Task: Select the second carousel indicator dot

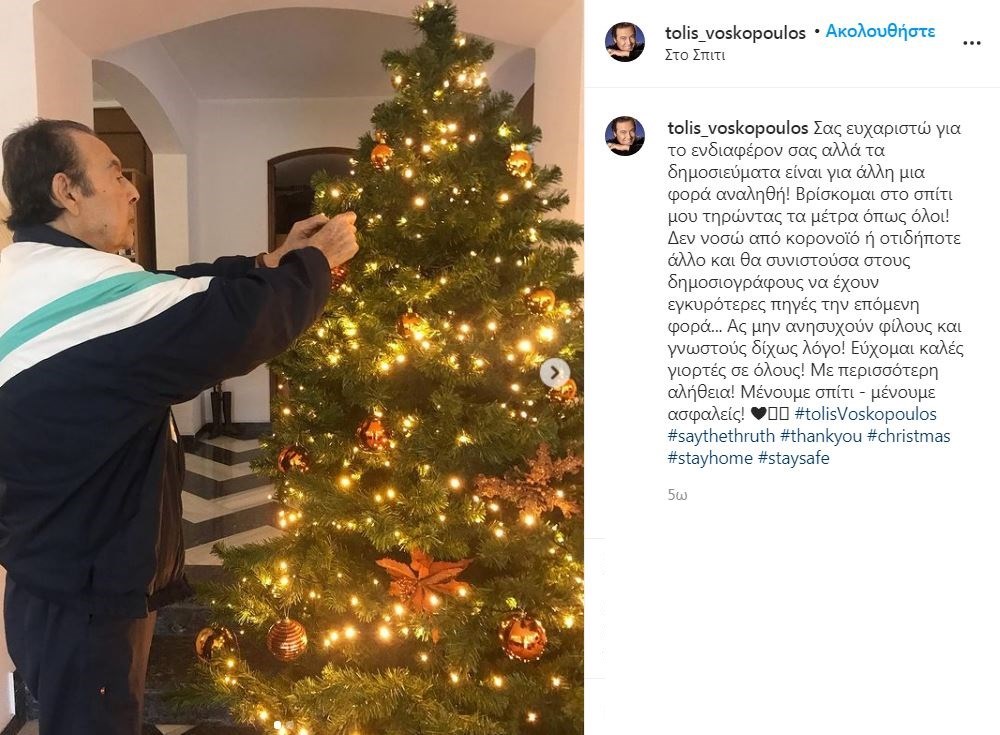Action: tap(291, 725)
